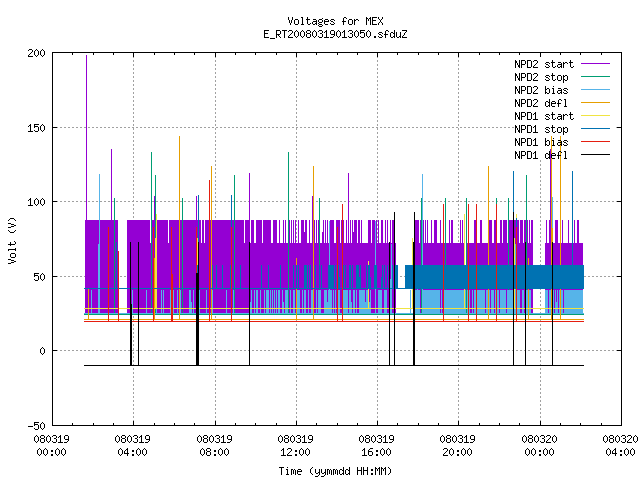Click the 'NPD2 start' legend label
This screenshot has width=640, height=480.
(x=544, y=64)
